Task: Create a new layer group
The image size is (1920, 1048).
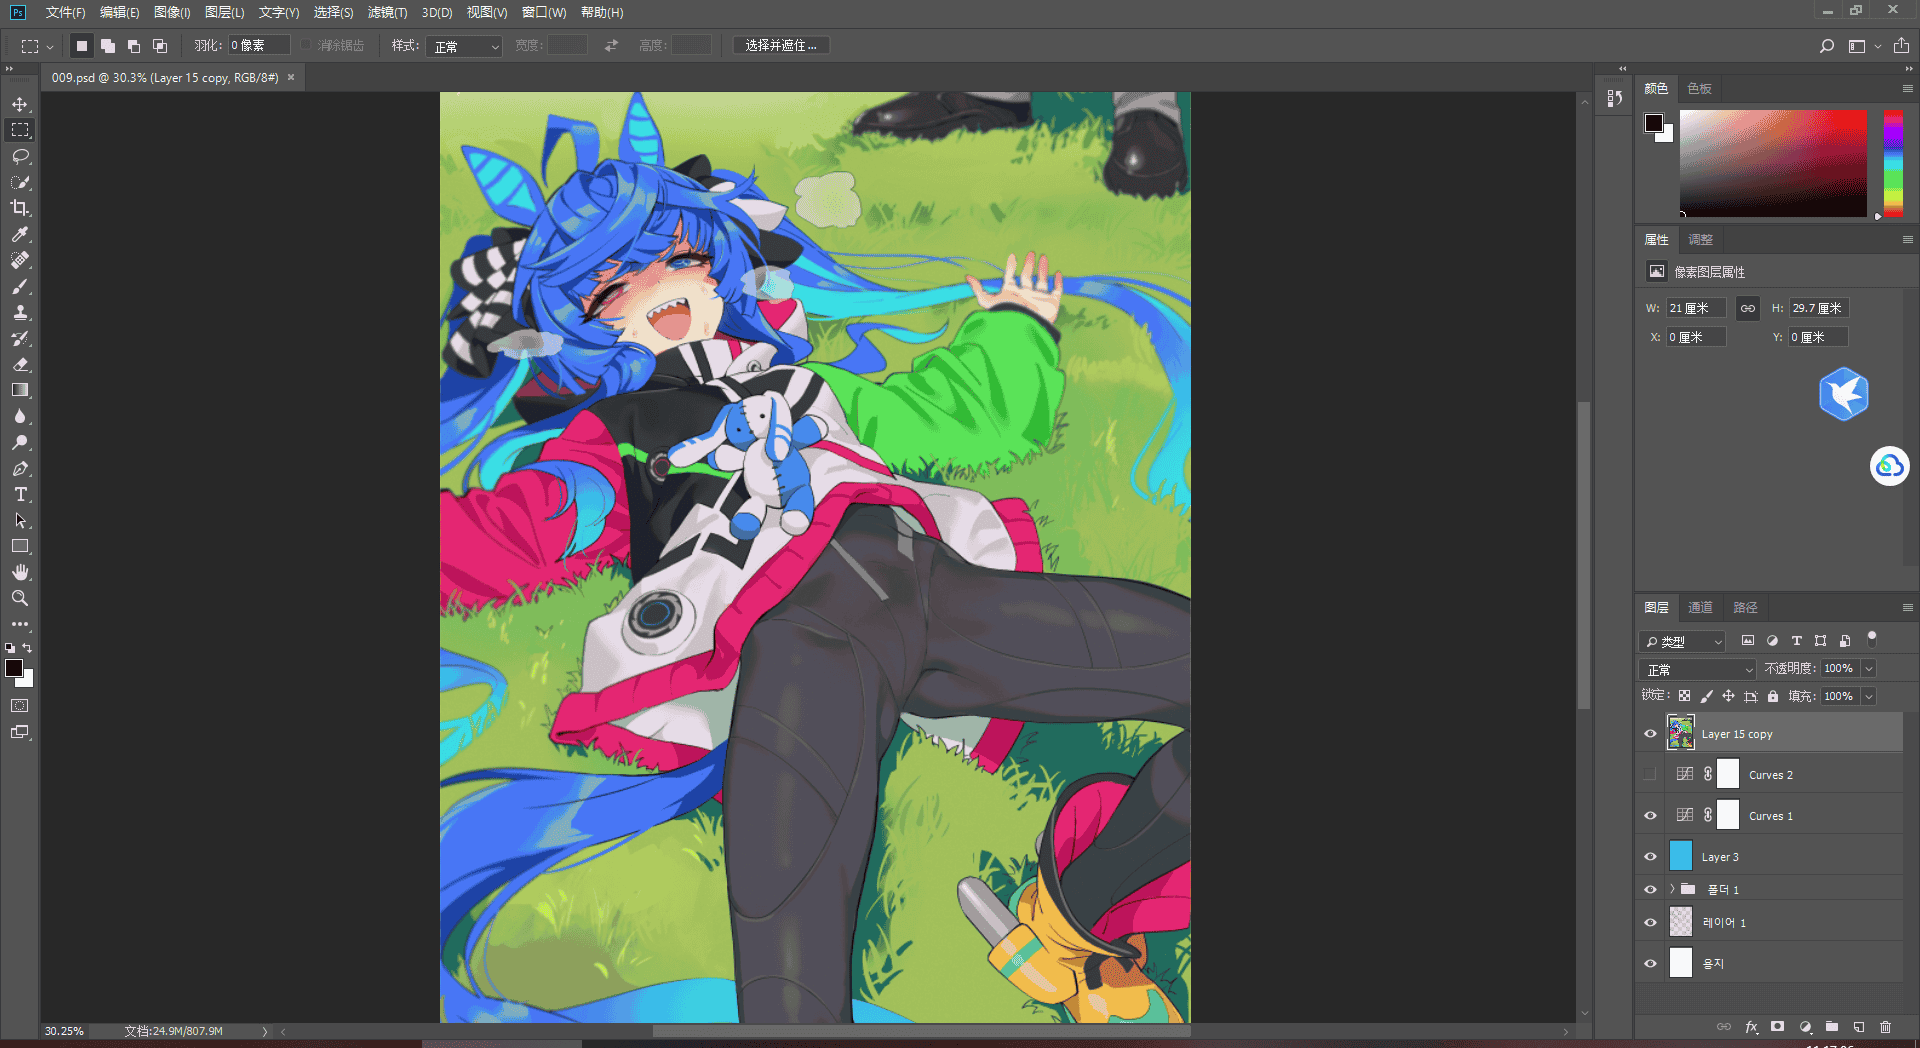Action: coord(1831,1027)
